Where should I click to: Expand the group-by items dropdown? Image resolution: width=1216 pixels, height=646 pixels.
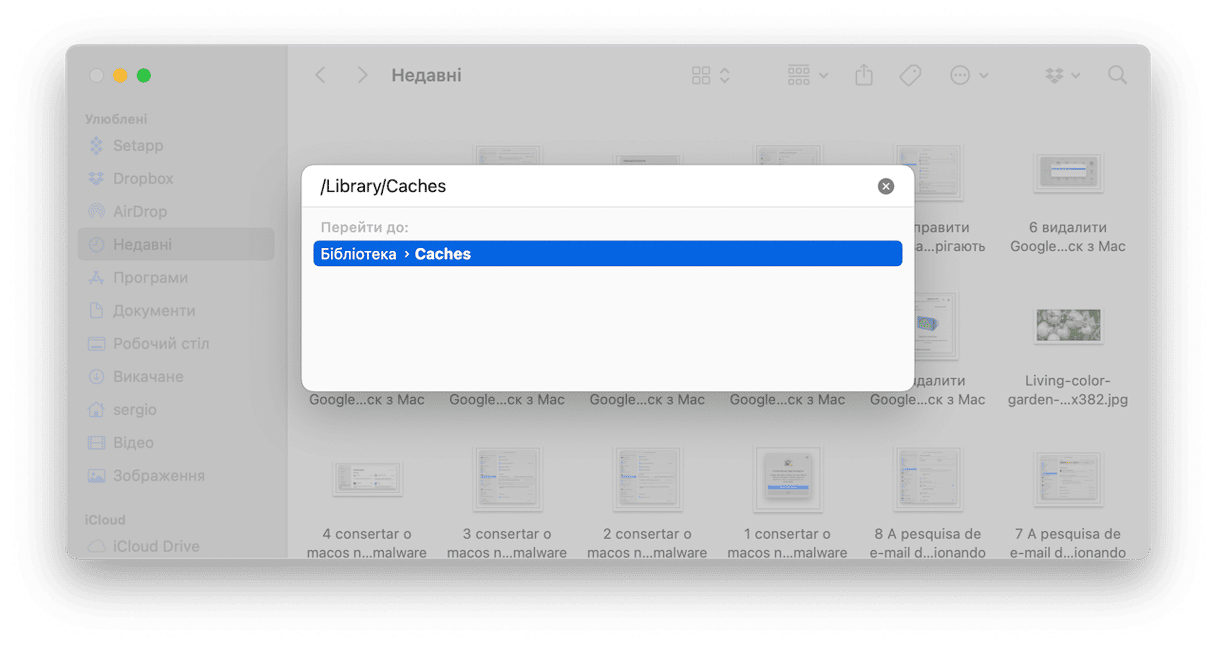click(x=808, y=75)
